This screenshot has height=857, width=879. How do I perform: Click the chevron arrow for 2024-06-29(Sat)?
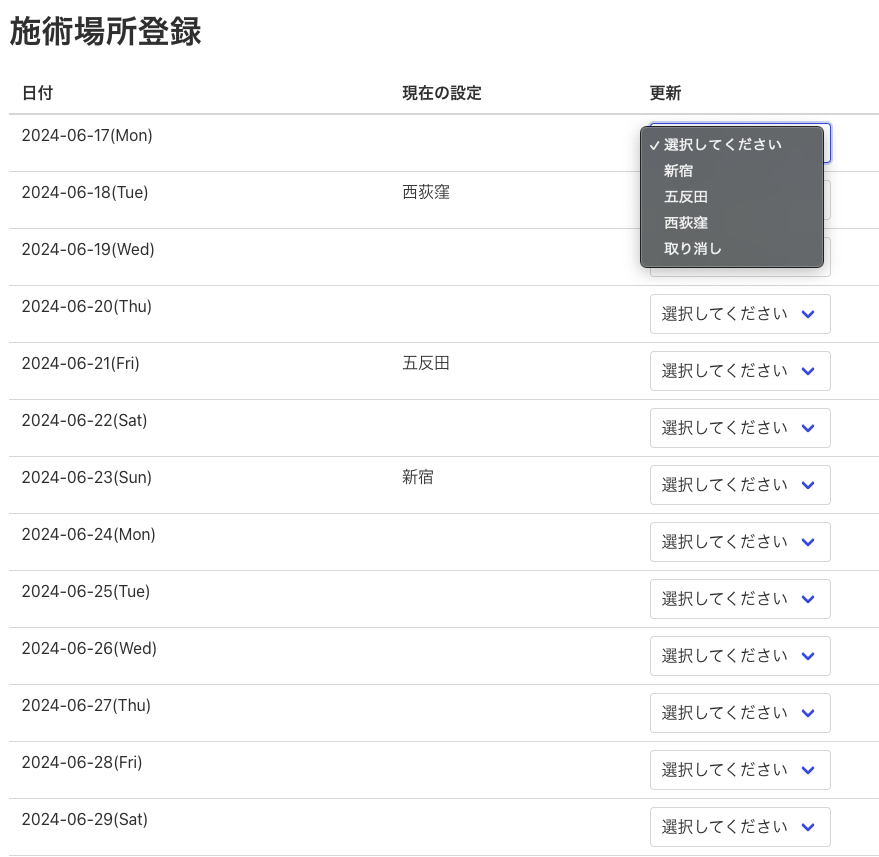(808, 827)
